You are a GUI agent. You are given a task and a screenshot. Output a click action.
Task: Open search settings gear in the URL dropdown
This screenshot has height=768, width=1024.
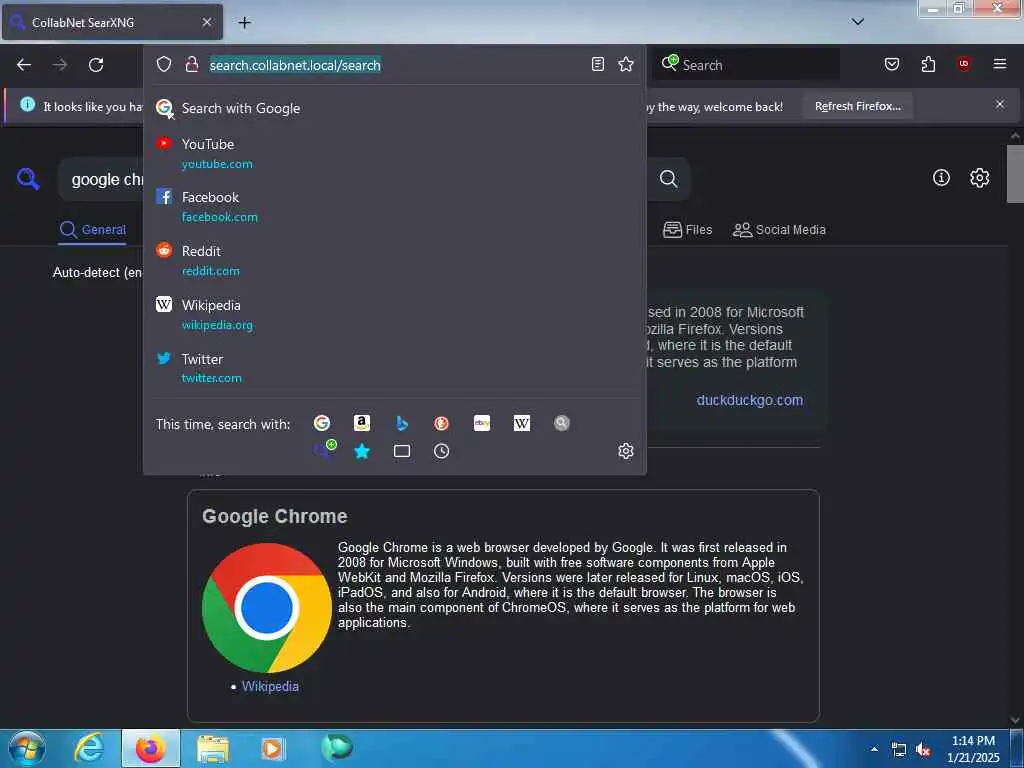pyautogui.click(x=626, y=451)
